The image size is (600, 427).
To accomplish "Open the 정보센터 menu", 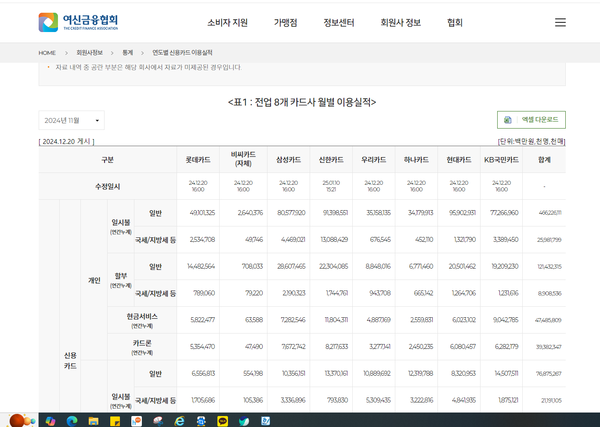I will 339,23.
